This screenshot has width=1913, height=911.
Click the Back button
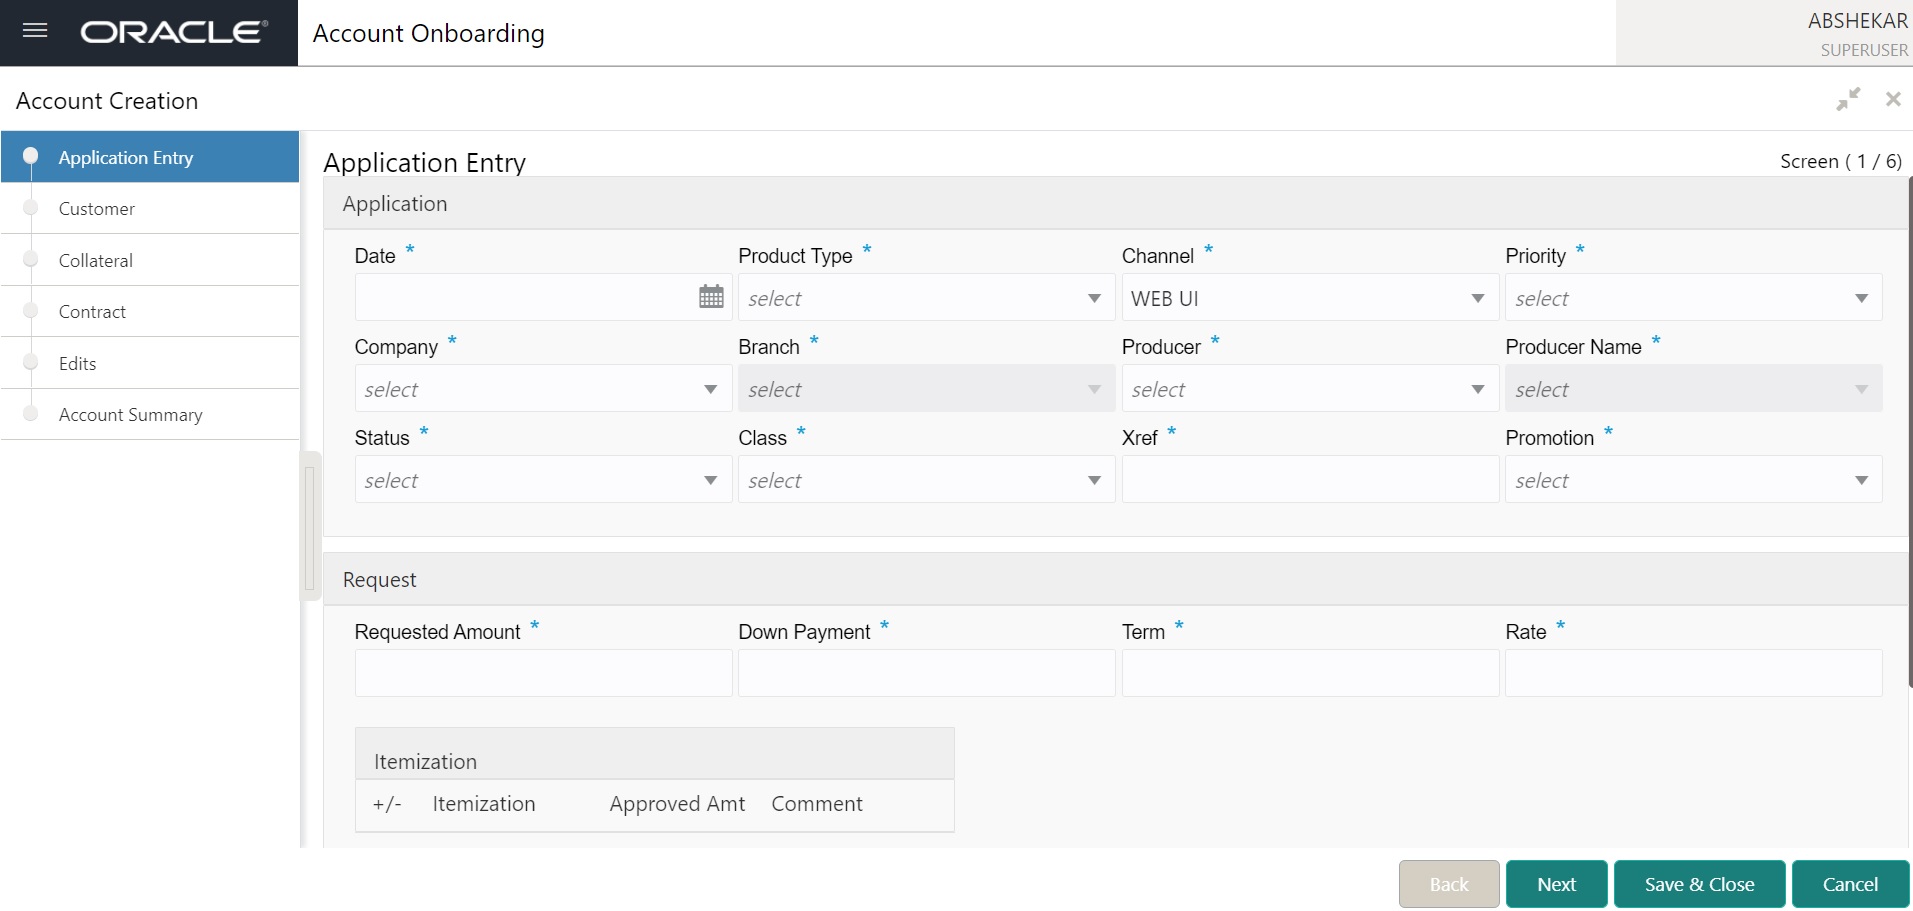pos(1449,884)
